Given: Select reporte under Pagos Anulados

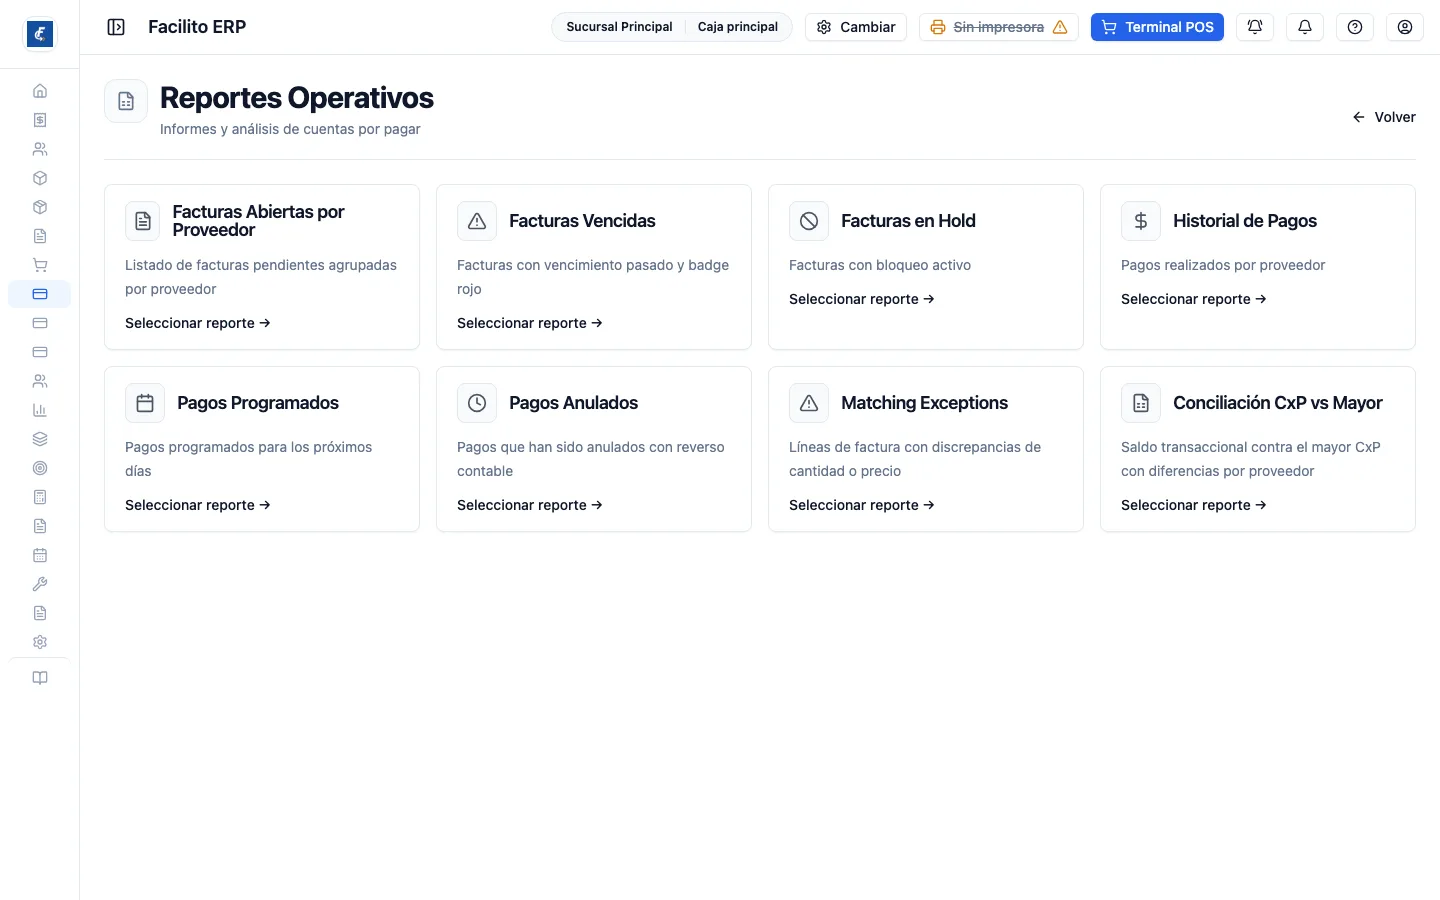Looking at the screenshot, I should tap(530, 505).
